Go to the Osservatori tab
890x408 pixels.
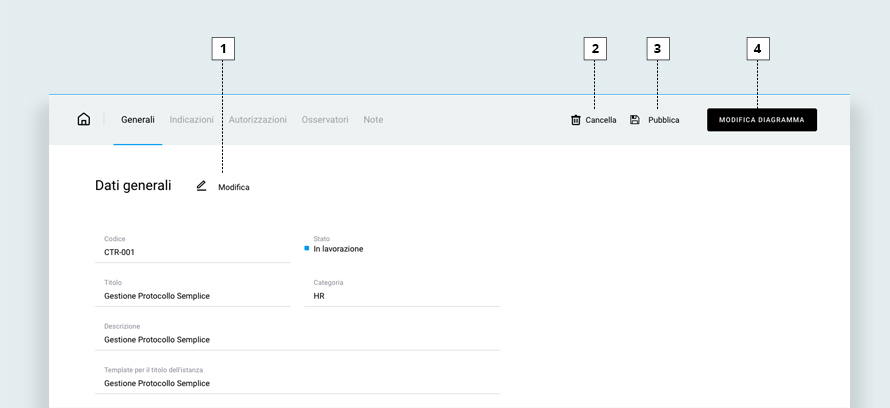pos(325,120)
